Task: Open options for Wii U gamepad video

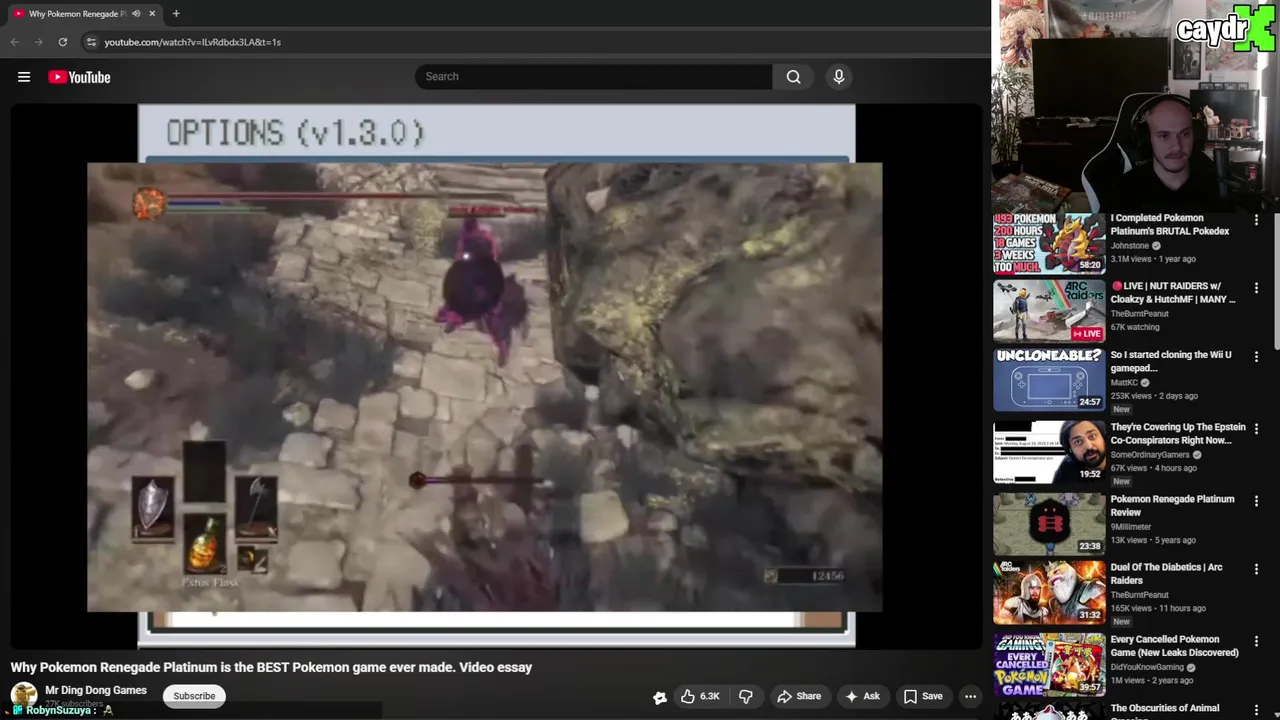Action: pos(1256,356)
